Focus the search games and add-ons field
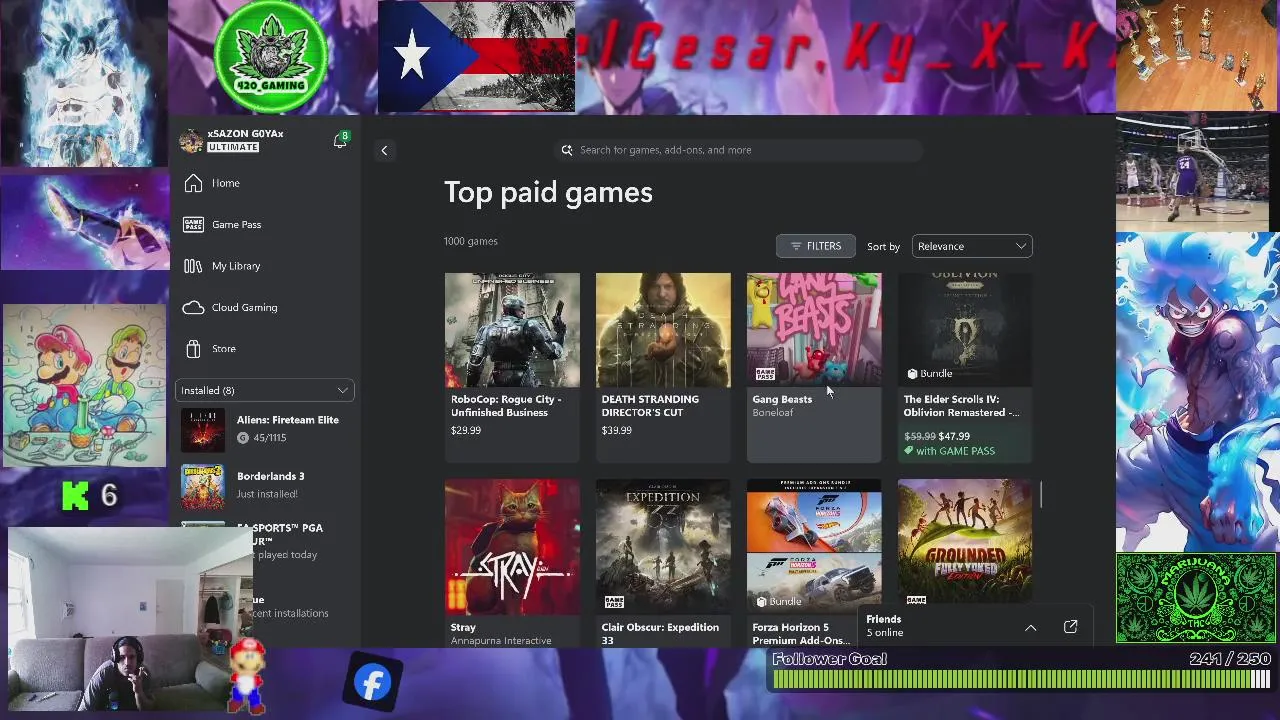 (x=740, y=150)
